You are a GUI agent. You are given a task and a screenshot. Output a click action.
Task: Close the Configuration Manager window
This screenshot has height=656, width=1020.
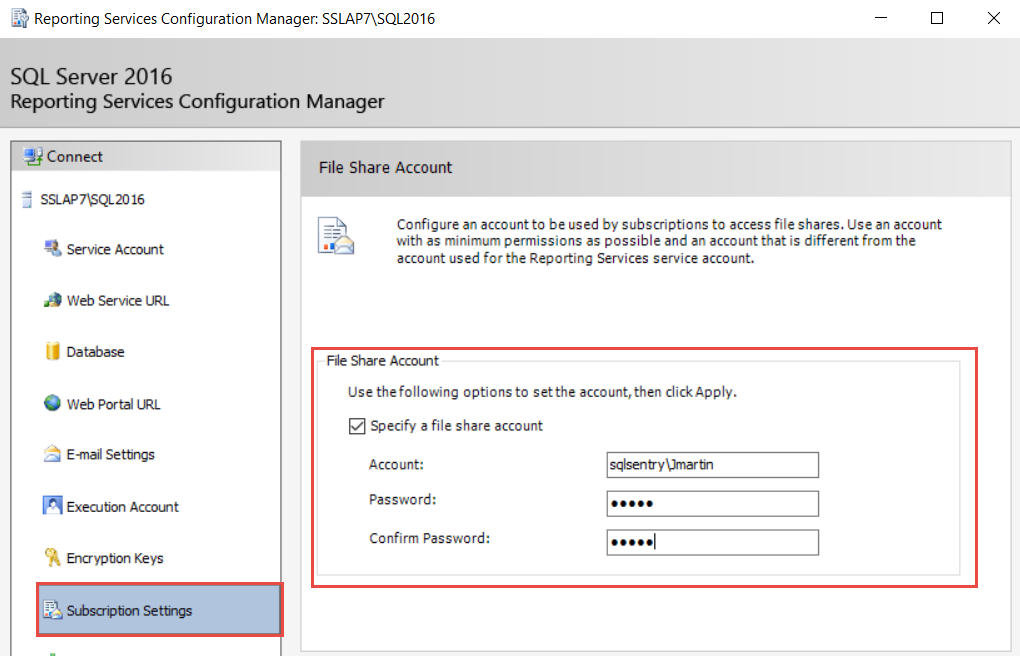point(993,18)
